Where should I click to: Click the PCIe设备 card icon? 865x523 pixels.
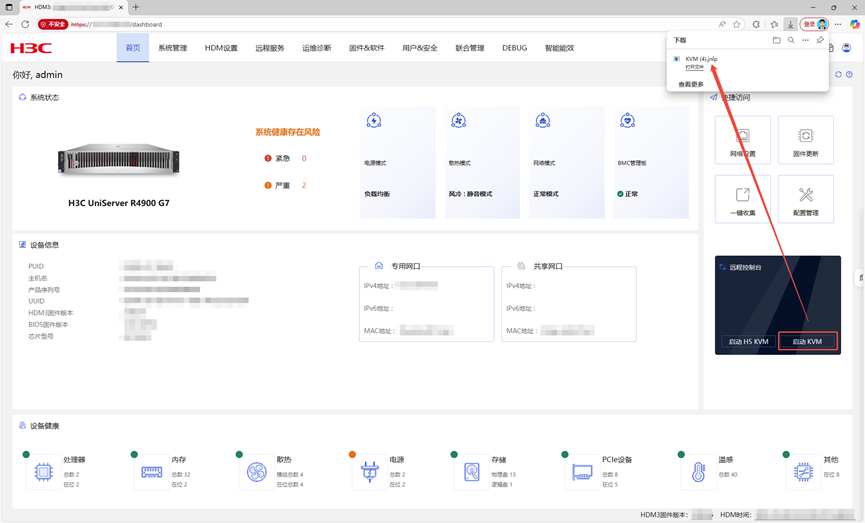point(582,472)
